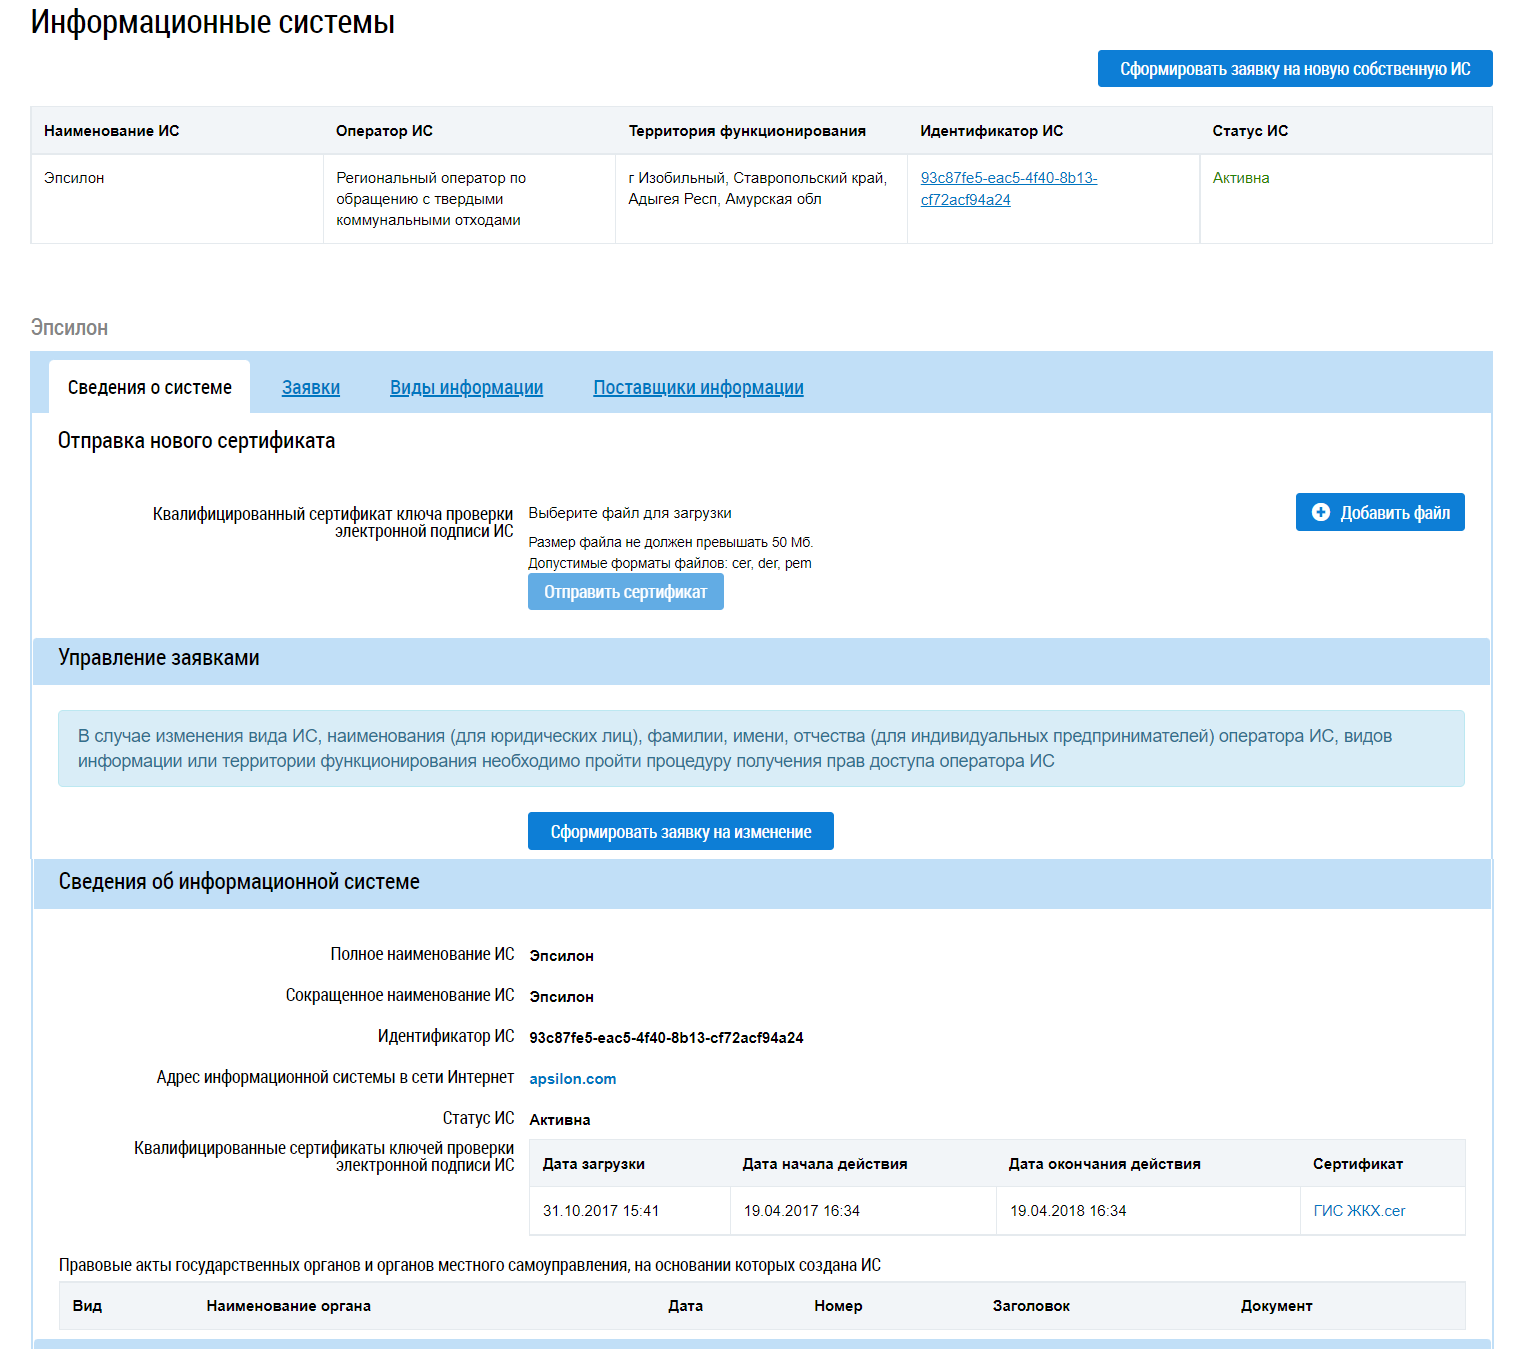Image resolution: width=1522 pixels, height=1365 pixels.
Task: Click the Статус ИС column header
Action: (1250, 131)
